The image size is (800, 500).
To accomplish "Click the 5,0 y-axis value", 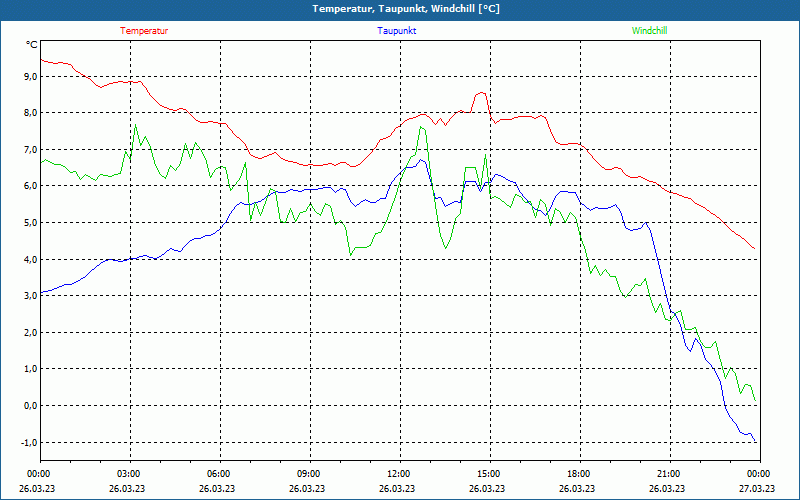I will pos(30,222).
